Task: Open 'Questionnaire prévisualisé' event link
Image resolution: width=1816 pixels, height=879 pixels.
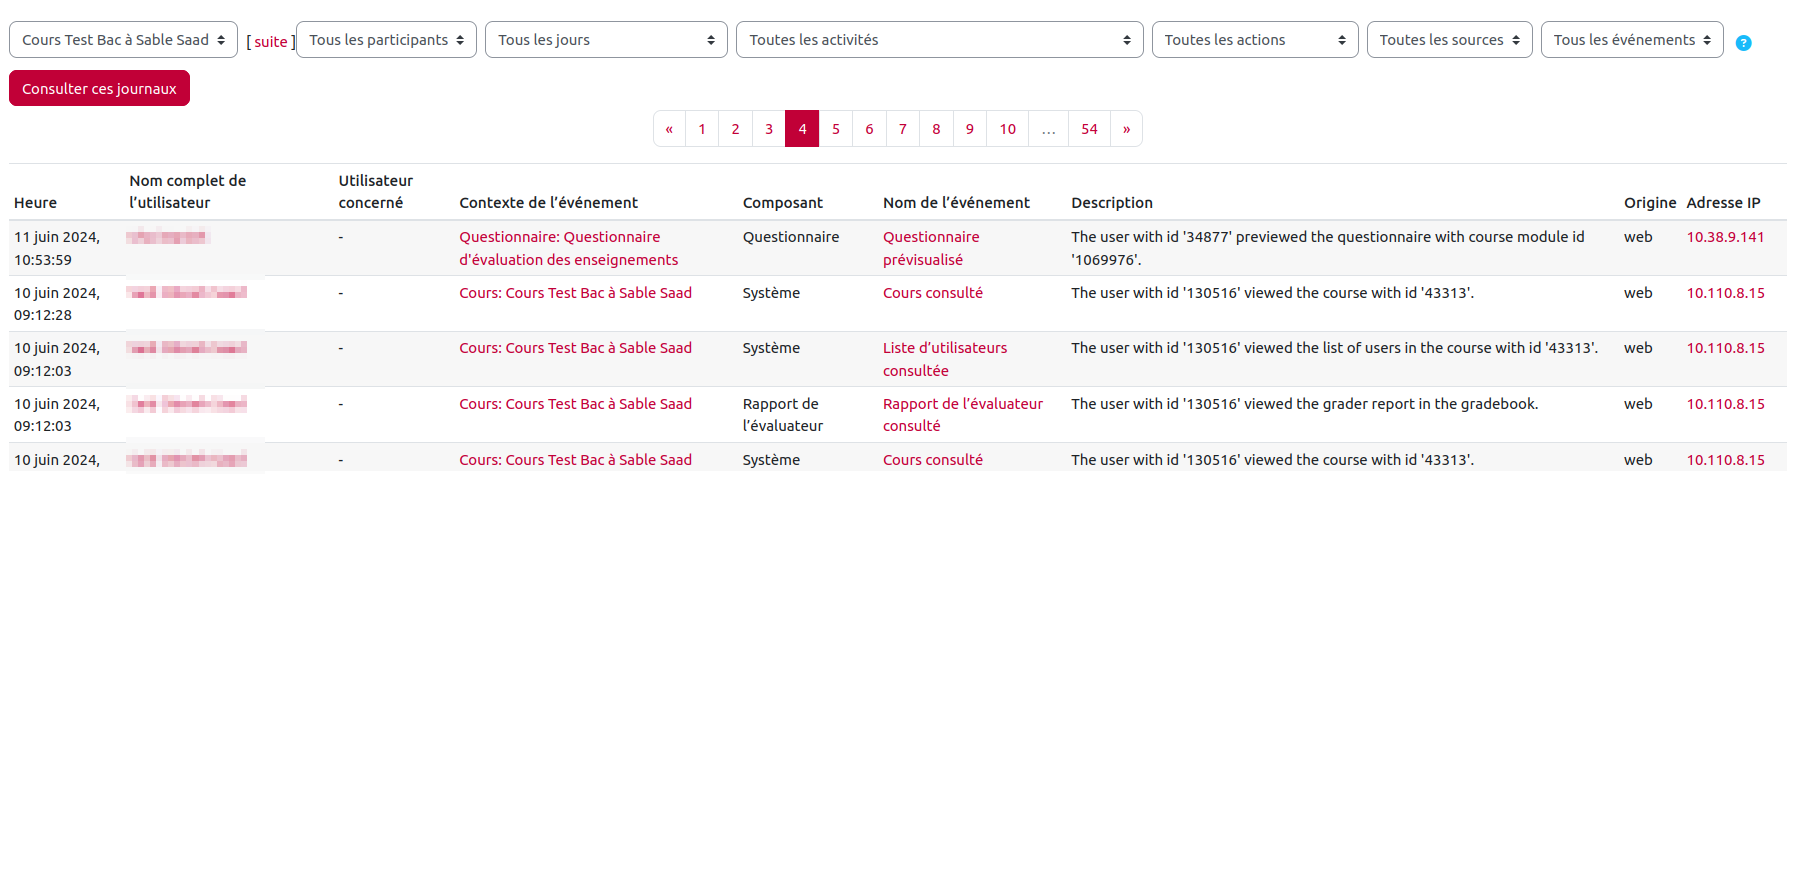Action: [930, 248]
